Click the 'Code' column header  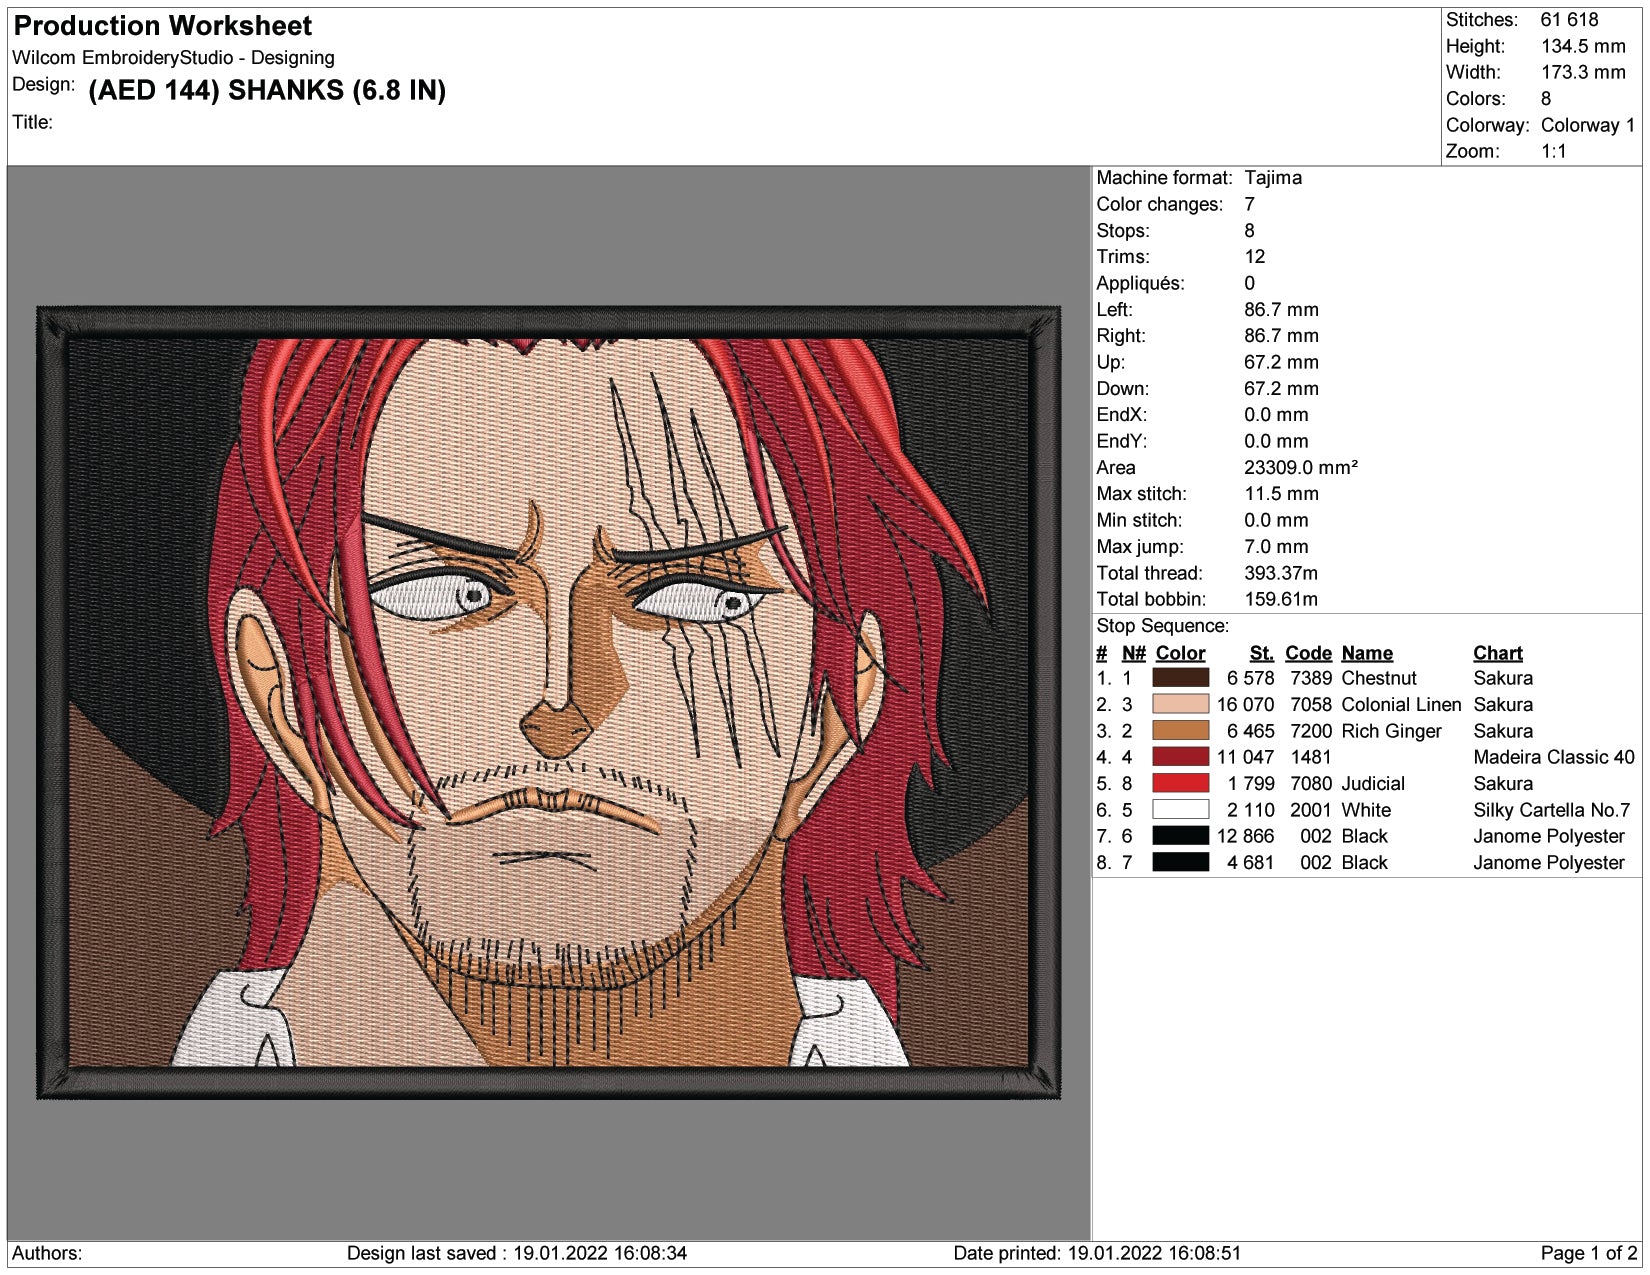(1308, 653)
